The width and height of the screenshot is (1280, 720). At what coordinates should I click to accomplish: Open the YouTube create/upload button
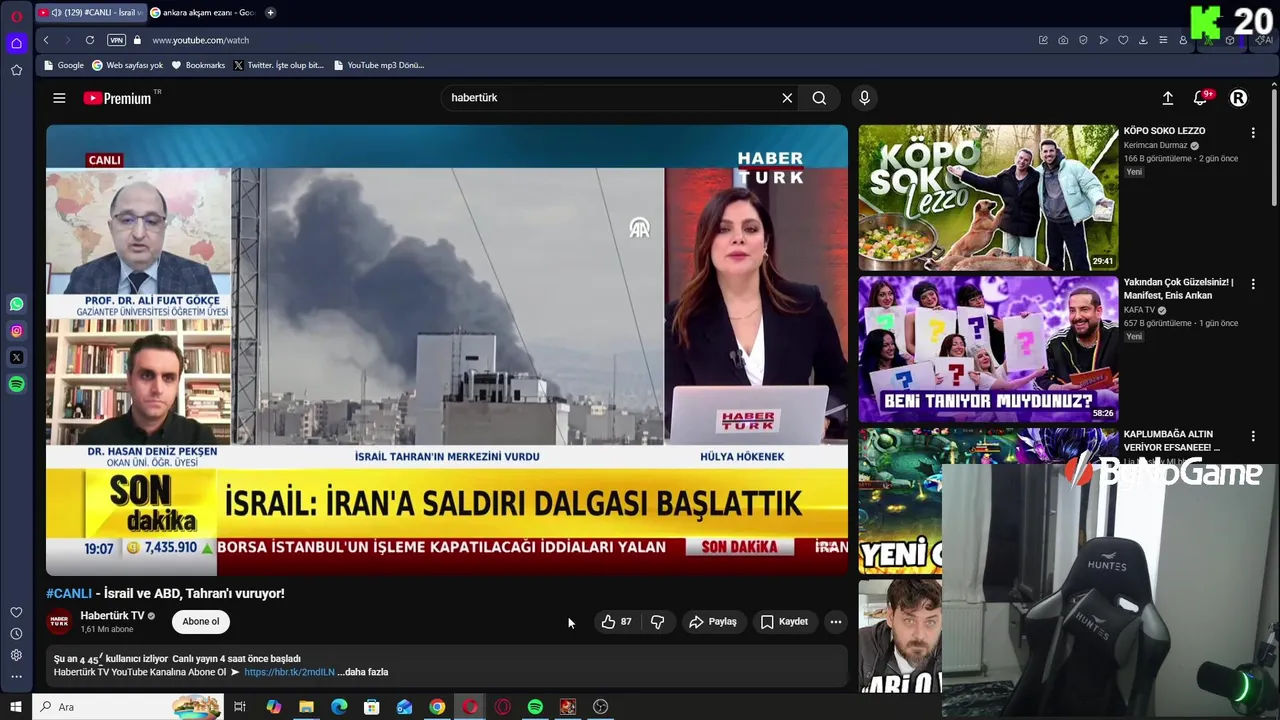[x=1167, y=98]
